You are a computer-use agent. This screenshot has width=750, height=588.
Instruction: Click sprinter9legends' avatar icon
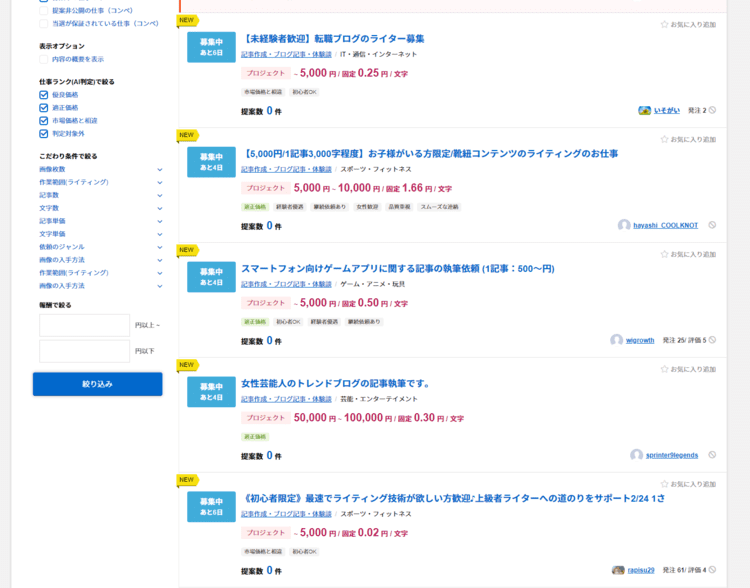[636, 455]
